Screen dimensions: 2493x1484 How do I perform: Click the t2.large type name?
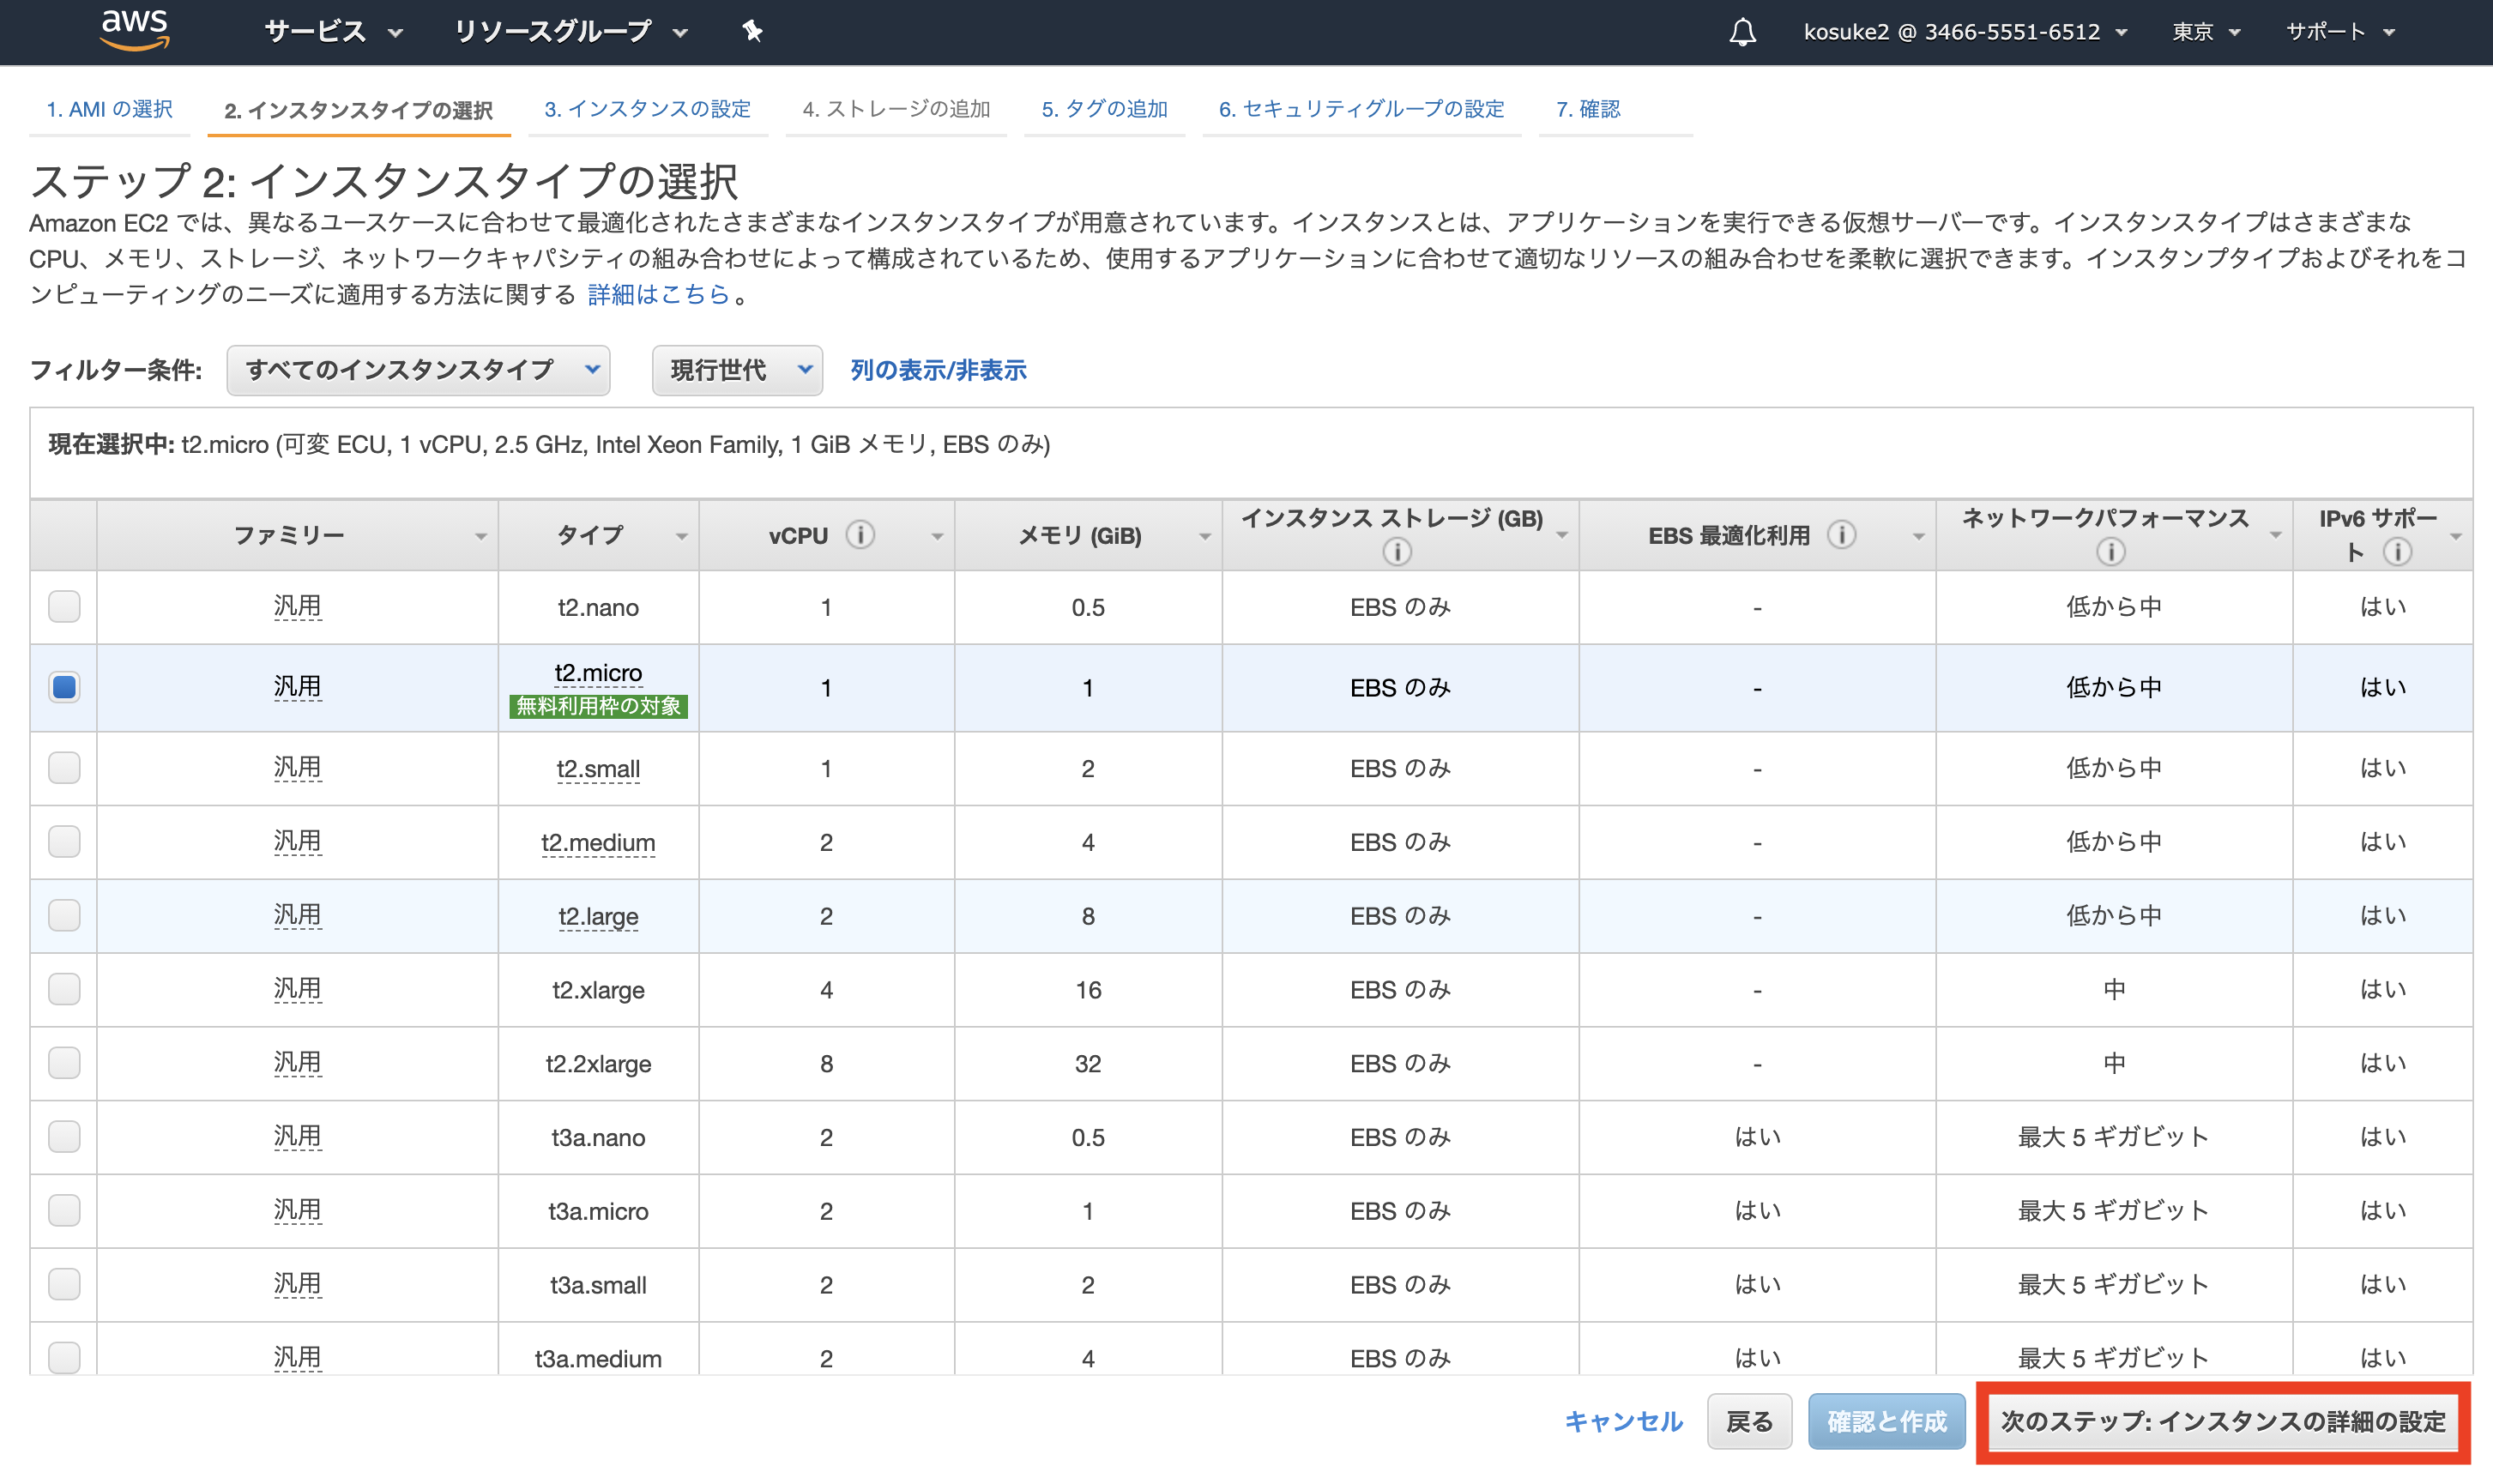point(598,916)
